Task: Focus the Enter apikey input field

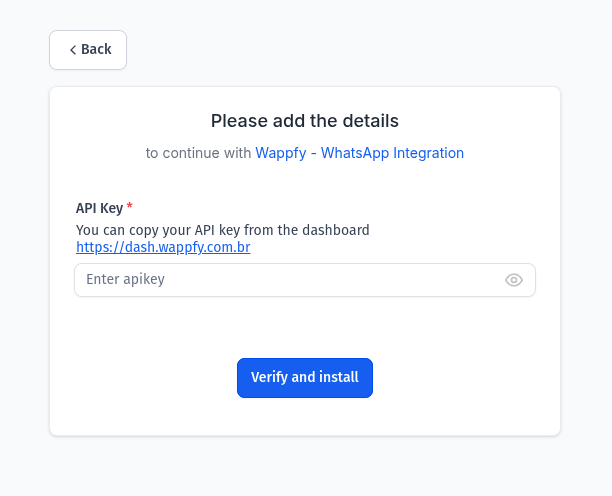Action: pos(305,280)
